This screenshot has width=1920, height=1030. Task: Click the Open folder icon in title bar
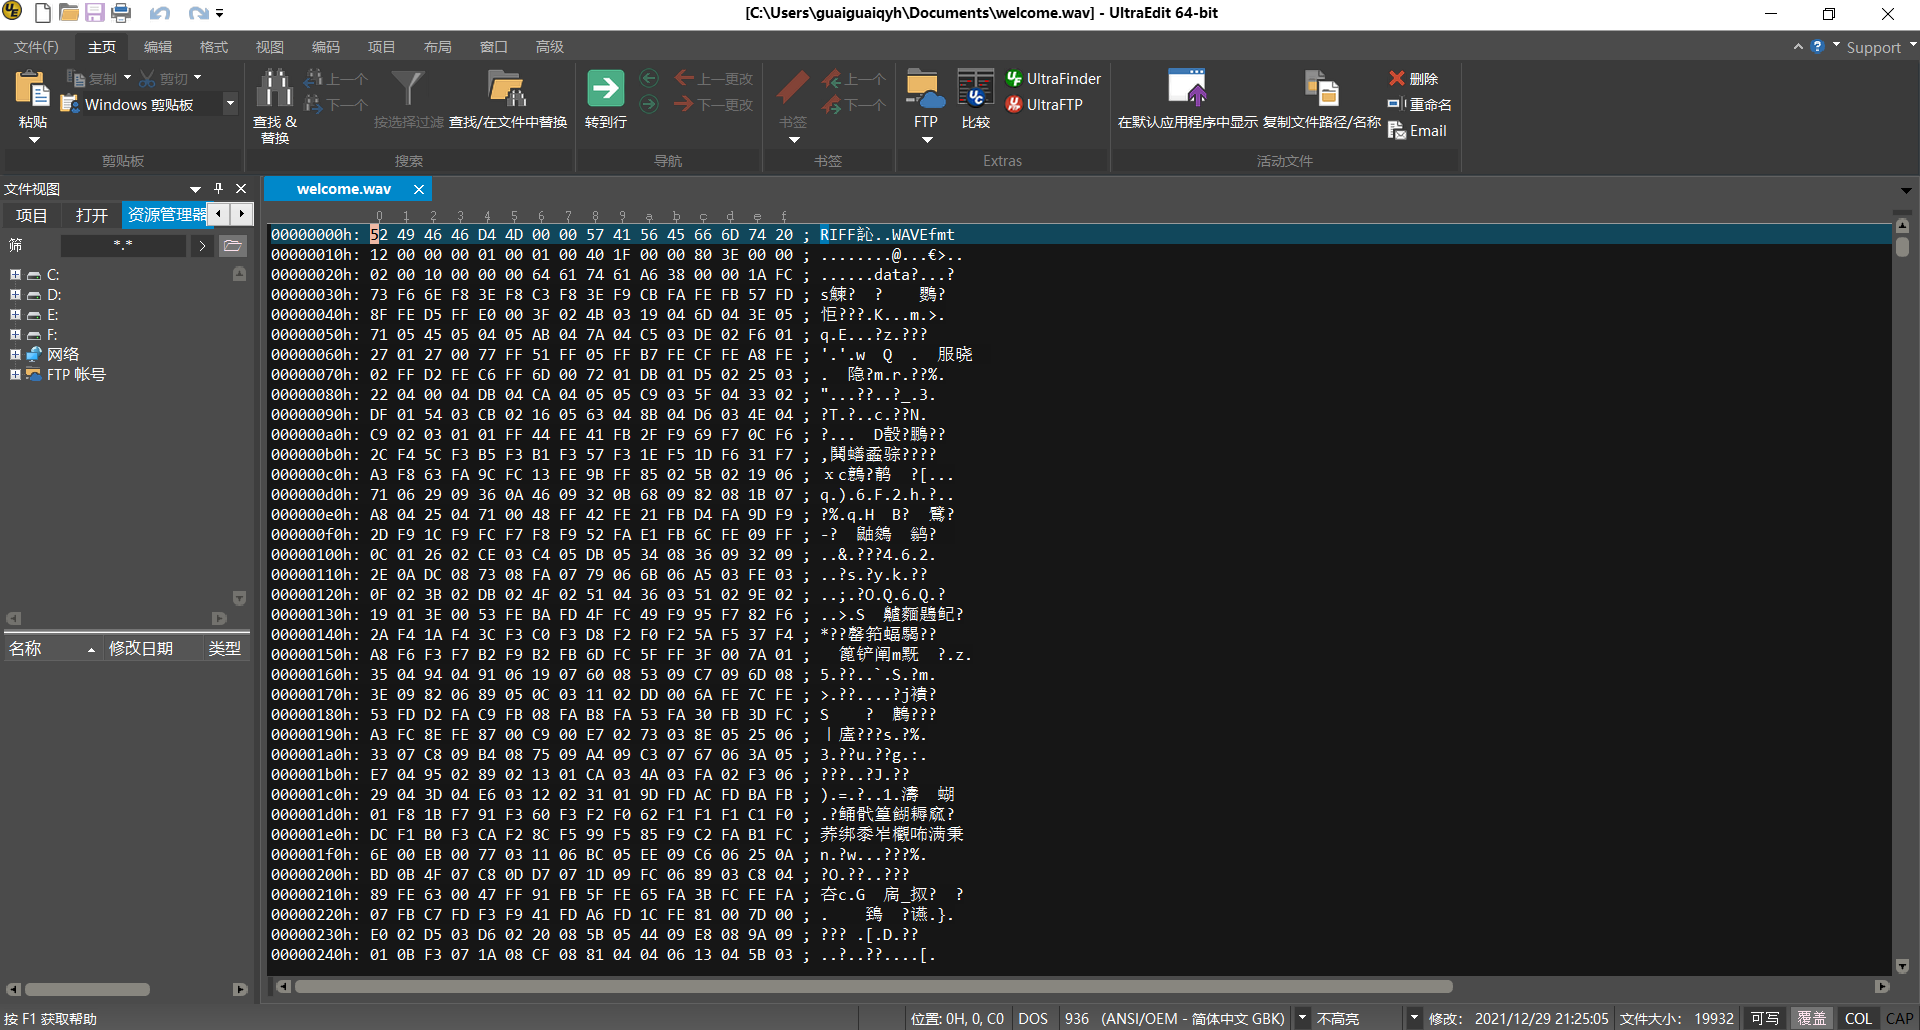click(68, 13)
